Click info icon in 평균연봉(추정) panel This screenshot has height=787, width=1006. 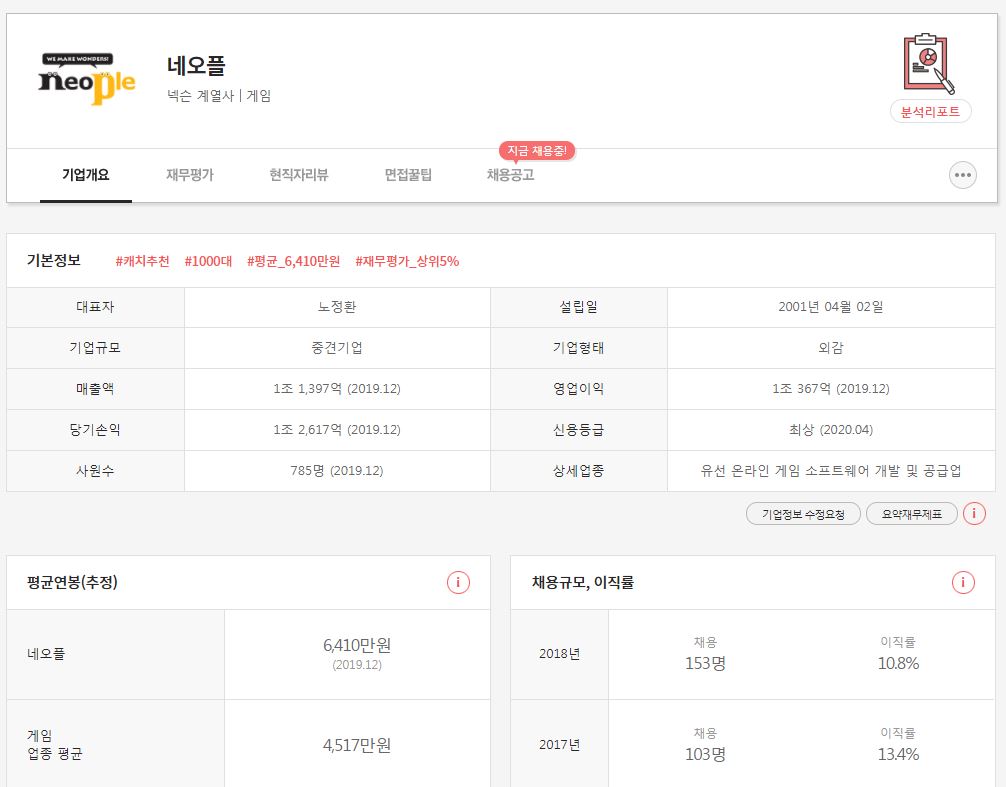point(458,582)
